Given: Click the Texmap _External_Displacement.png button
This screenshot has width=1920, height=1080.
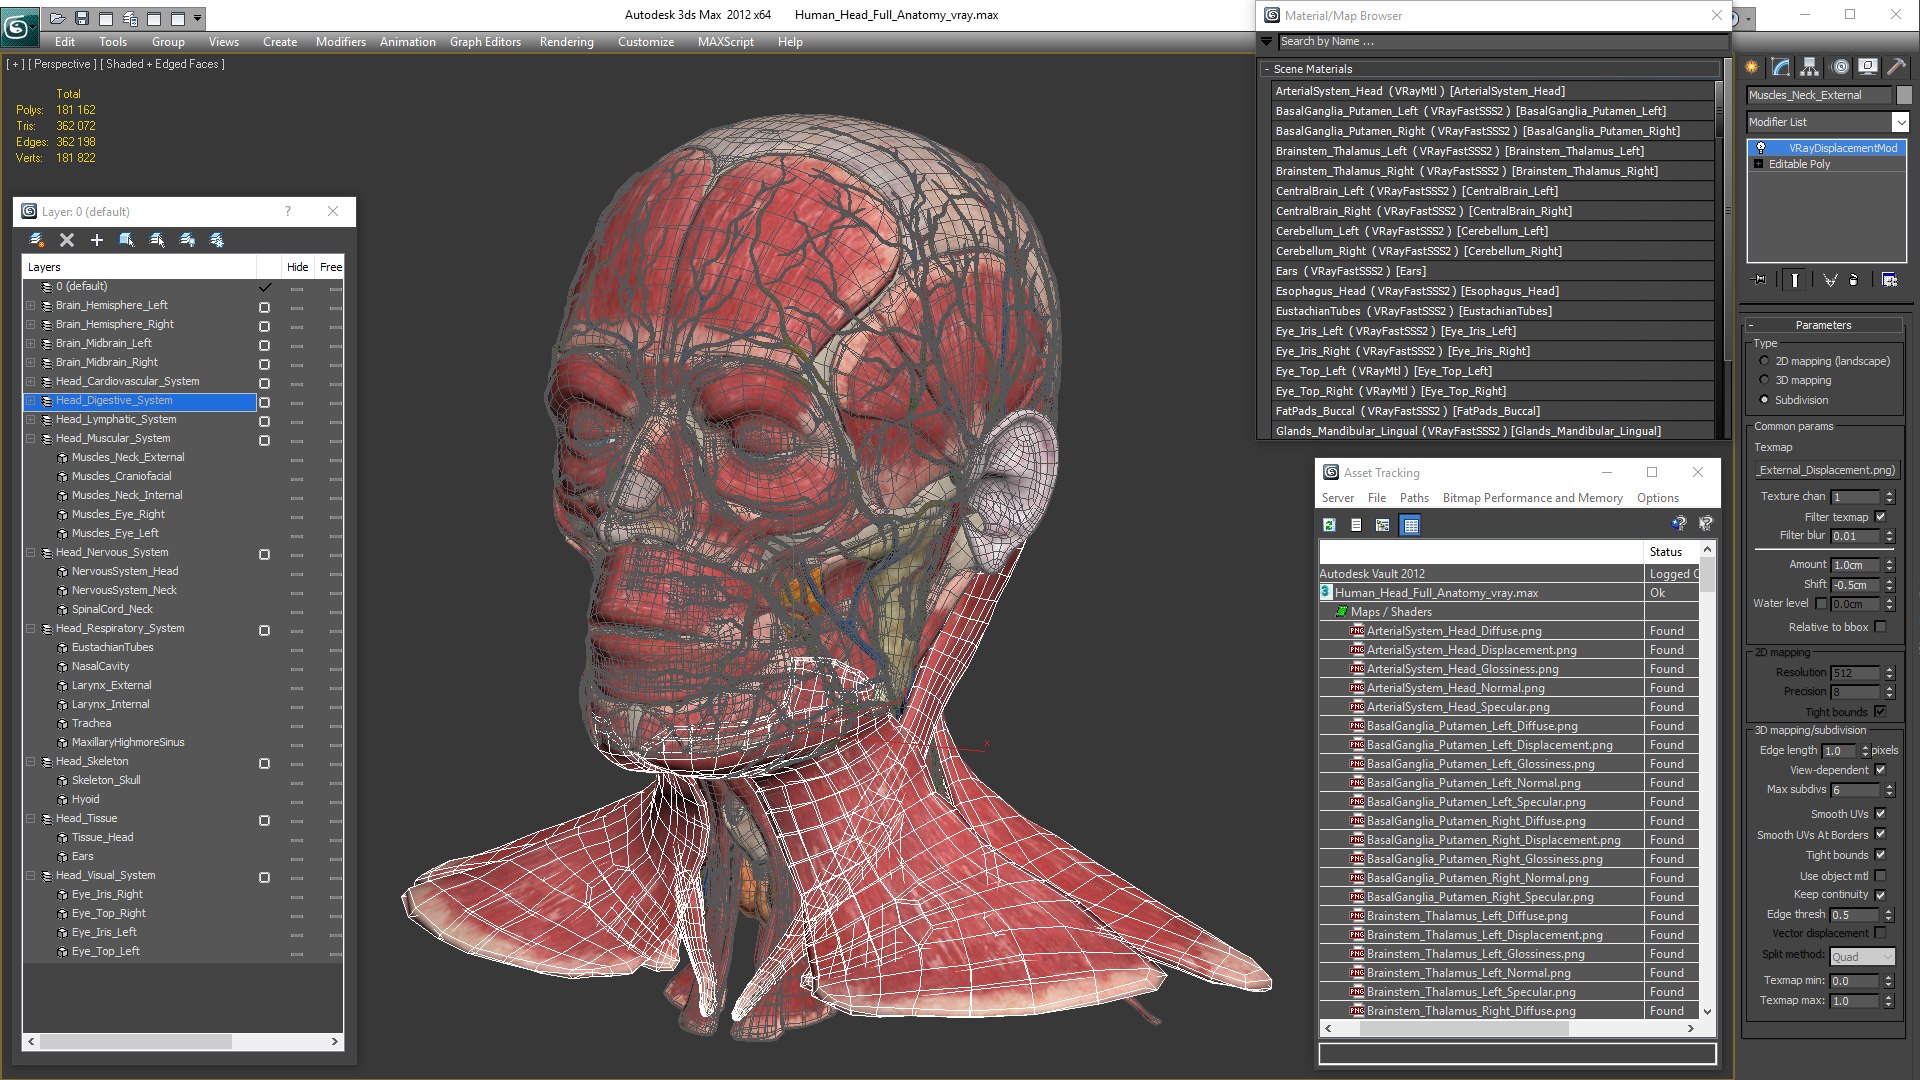Looking at the screenshot, I should point(1826,470).
